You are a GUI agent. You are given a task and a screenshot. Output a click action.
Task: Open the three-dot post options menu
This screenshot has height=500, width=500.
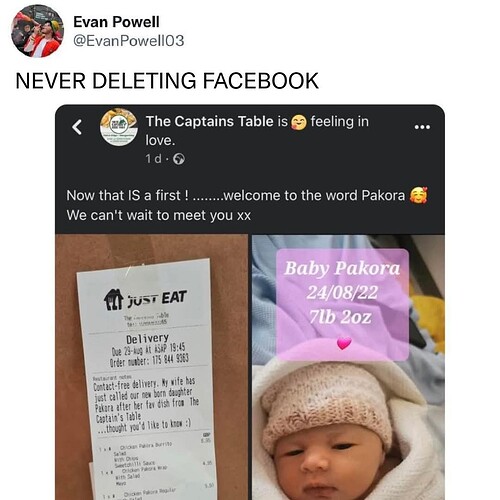tap(422, 127)
